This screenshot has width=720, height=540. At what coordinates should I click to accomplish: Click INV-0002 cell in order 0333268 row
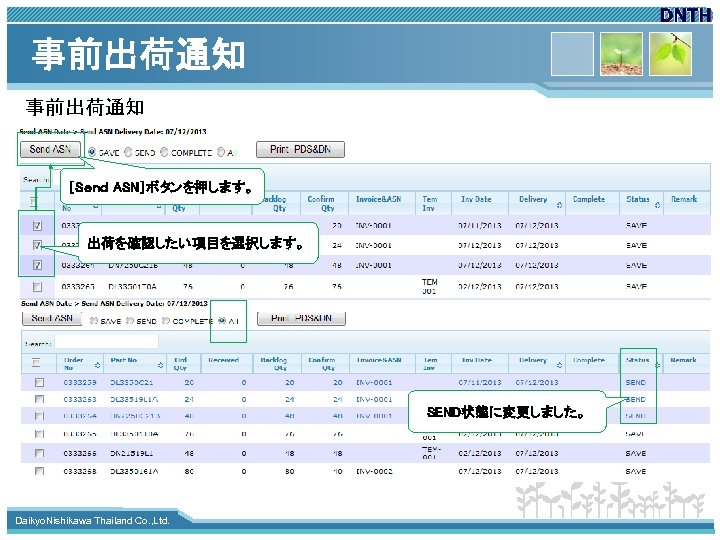pos(374,471)
